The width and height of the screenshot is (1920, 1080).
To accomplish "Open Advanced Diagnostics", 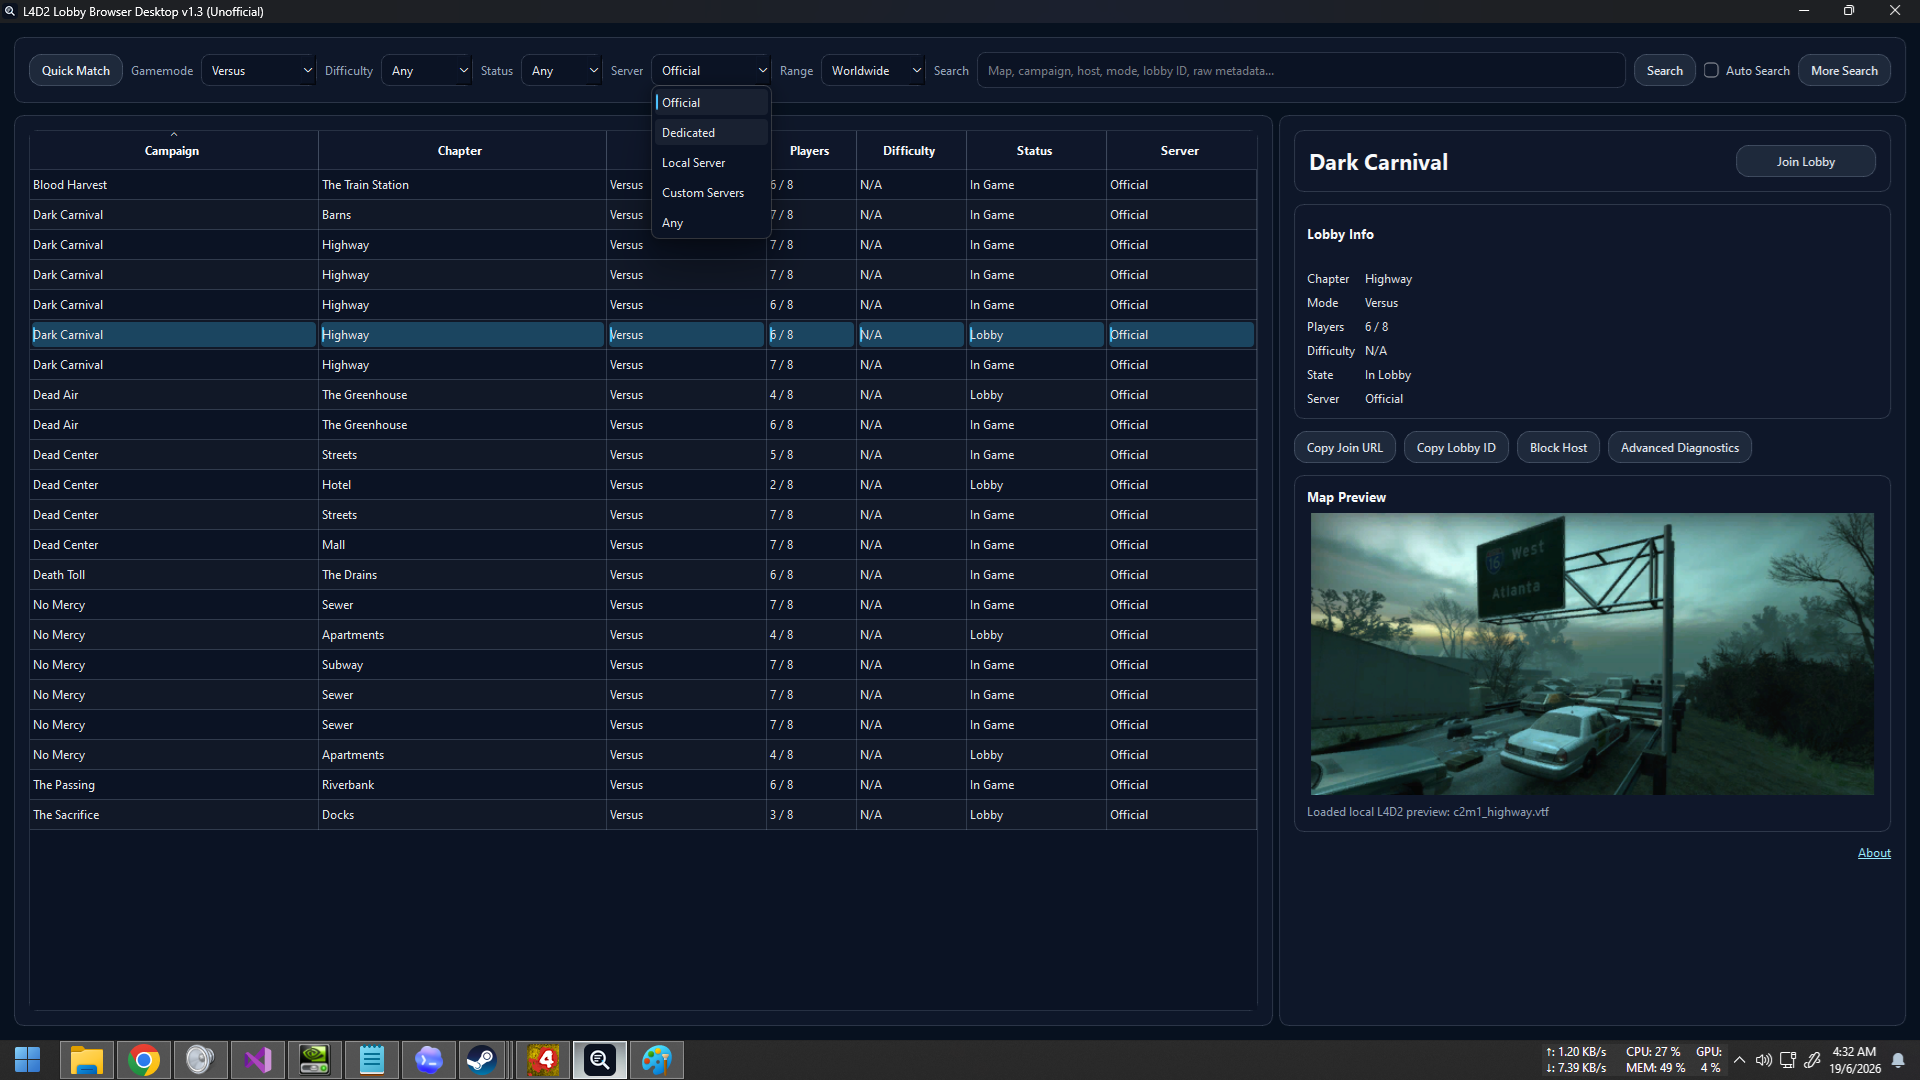I will pyautogui.click(x=1679, y=447).
